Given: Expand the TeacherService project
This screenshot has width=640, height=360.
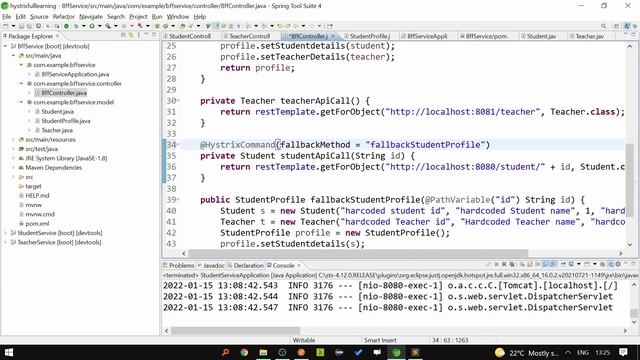Looking at the screenshot, I should (5, 242).
